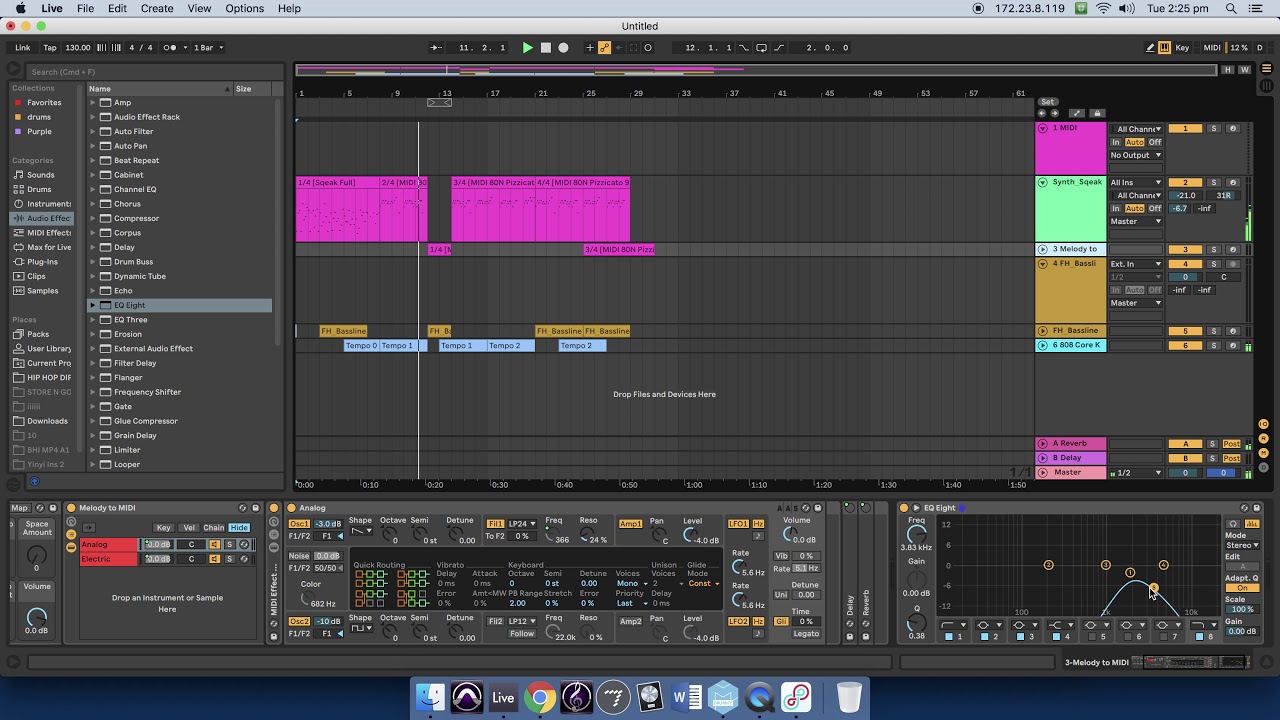Stop playback with the transport Stop button
This screenshot has height=720, width=1280.
point(545,47)
